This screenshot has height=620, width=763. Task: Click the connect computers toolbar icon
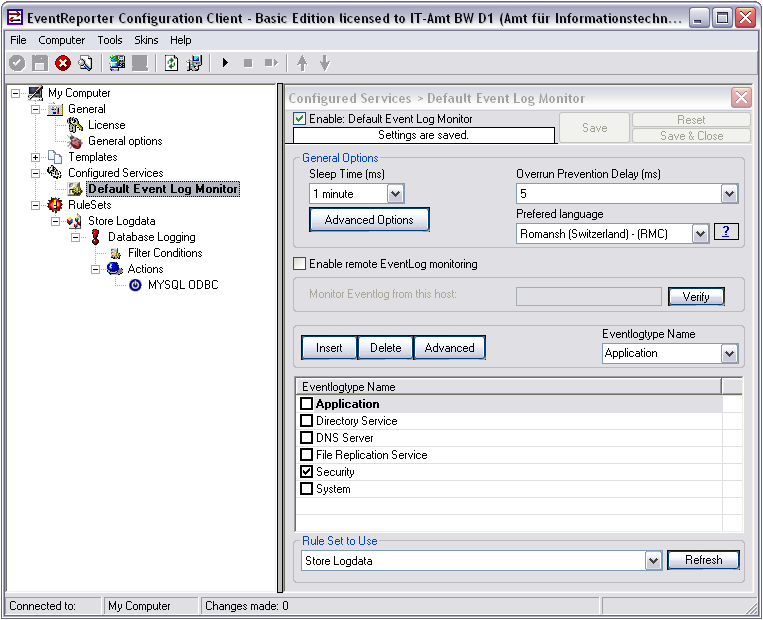tap(117, 63)
